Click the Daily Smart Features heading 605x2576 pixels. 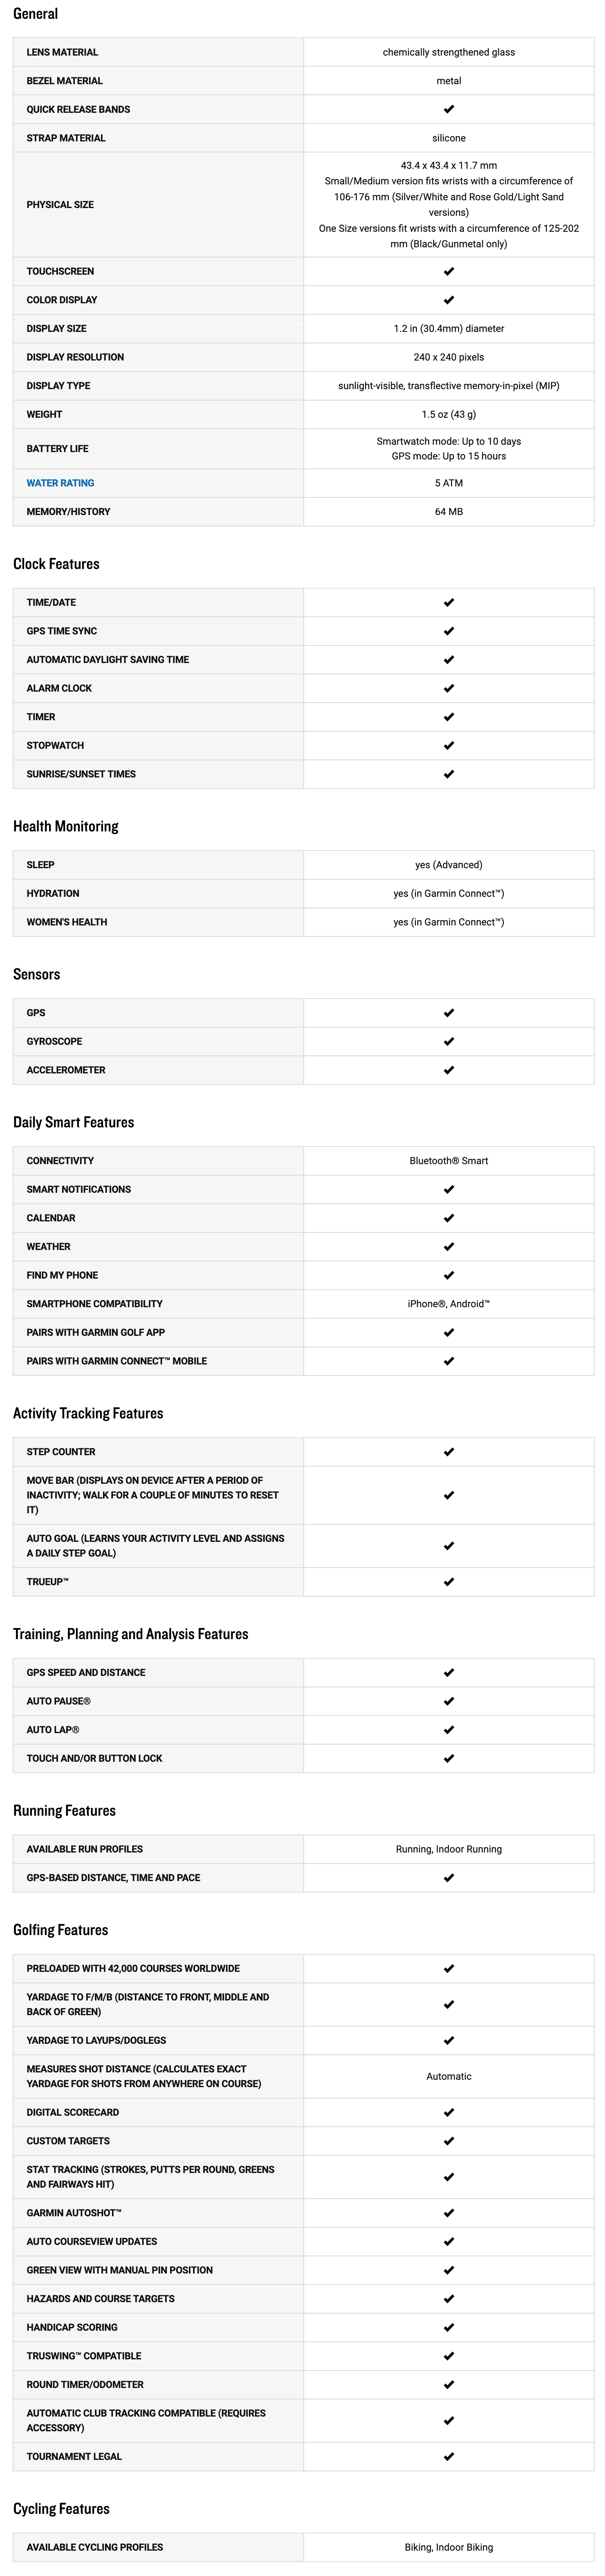point(74,1122)
